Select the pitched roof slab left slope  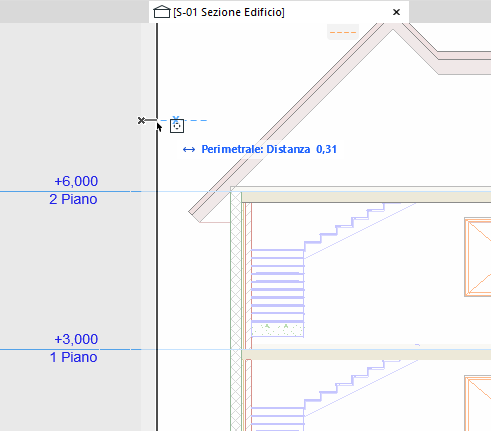290,122
